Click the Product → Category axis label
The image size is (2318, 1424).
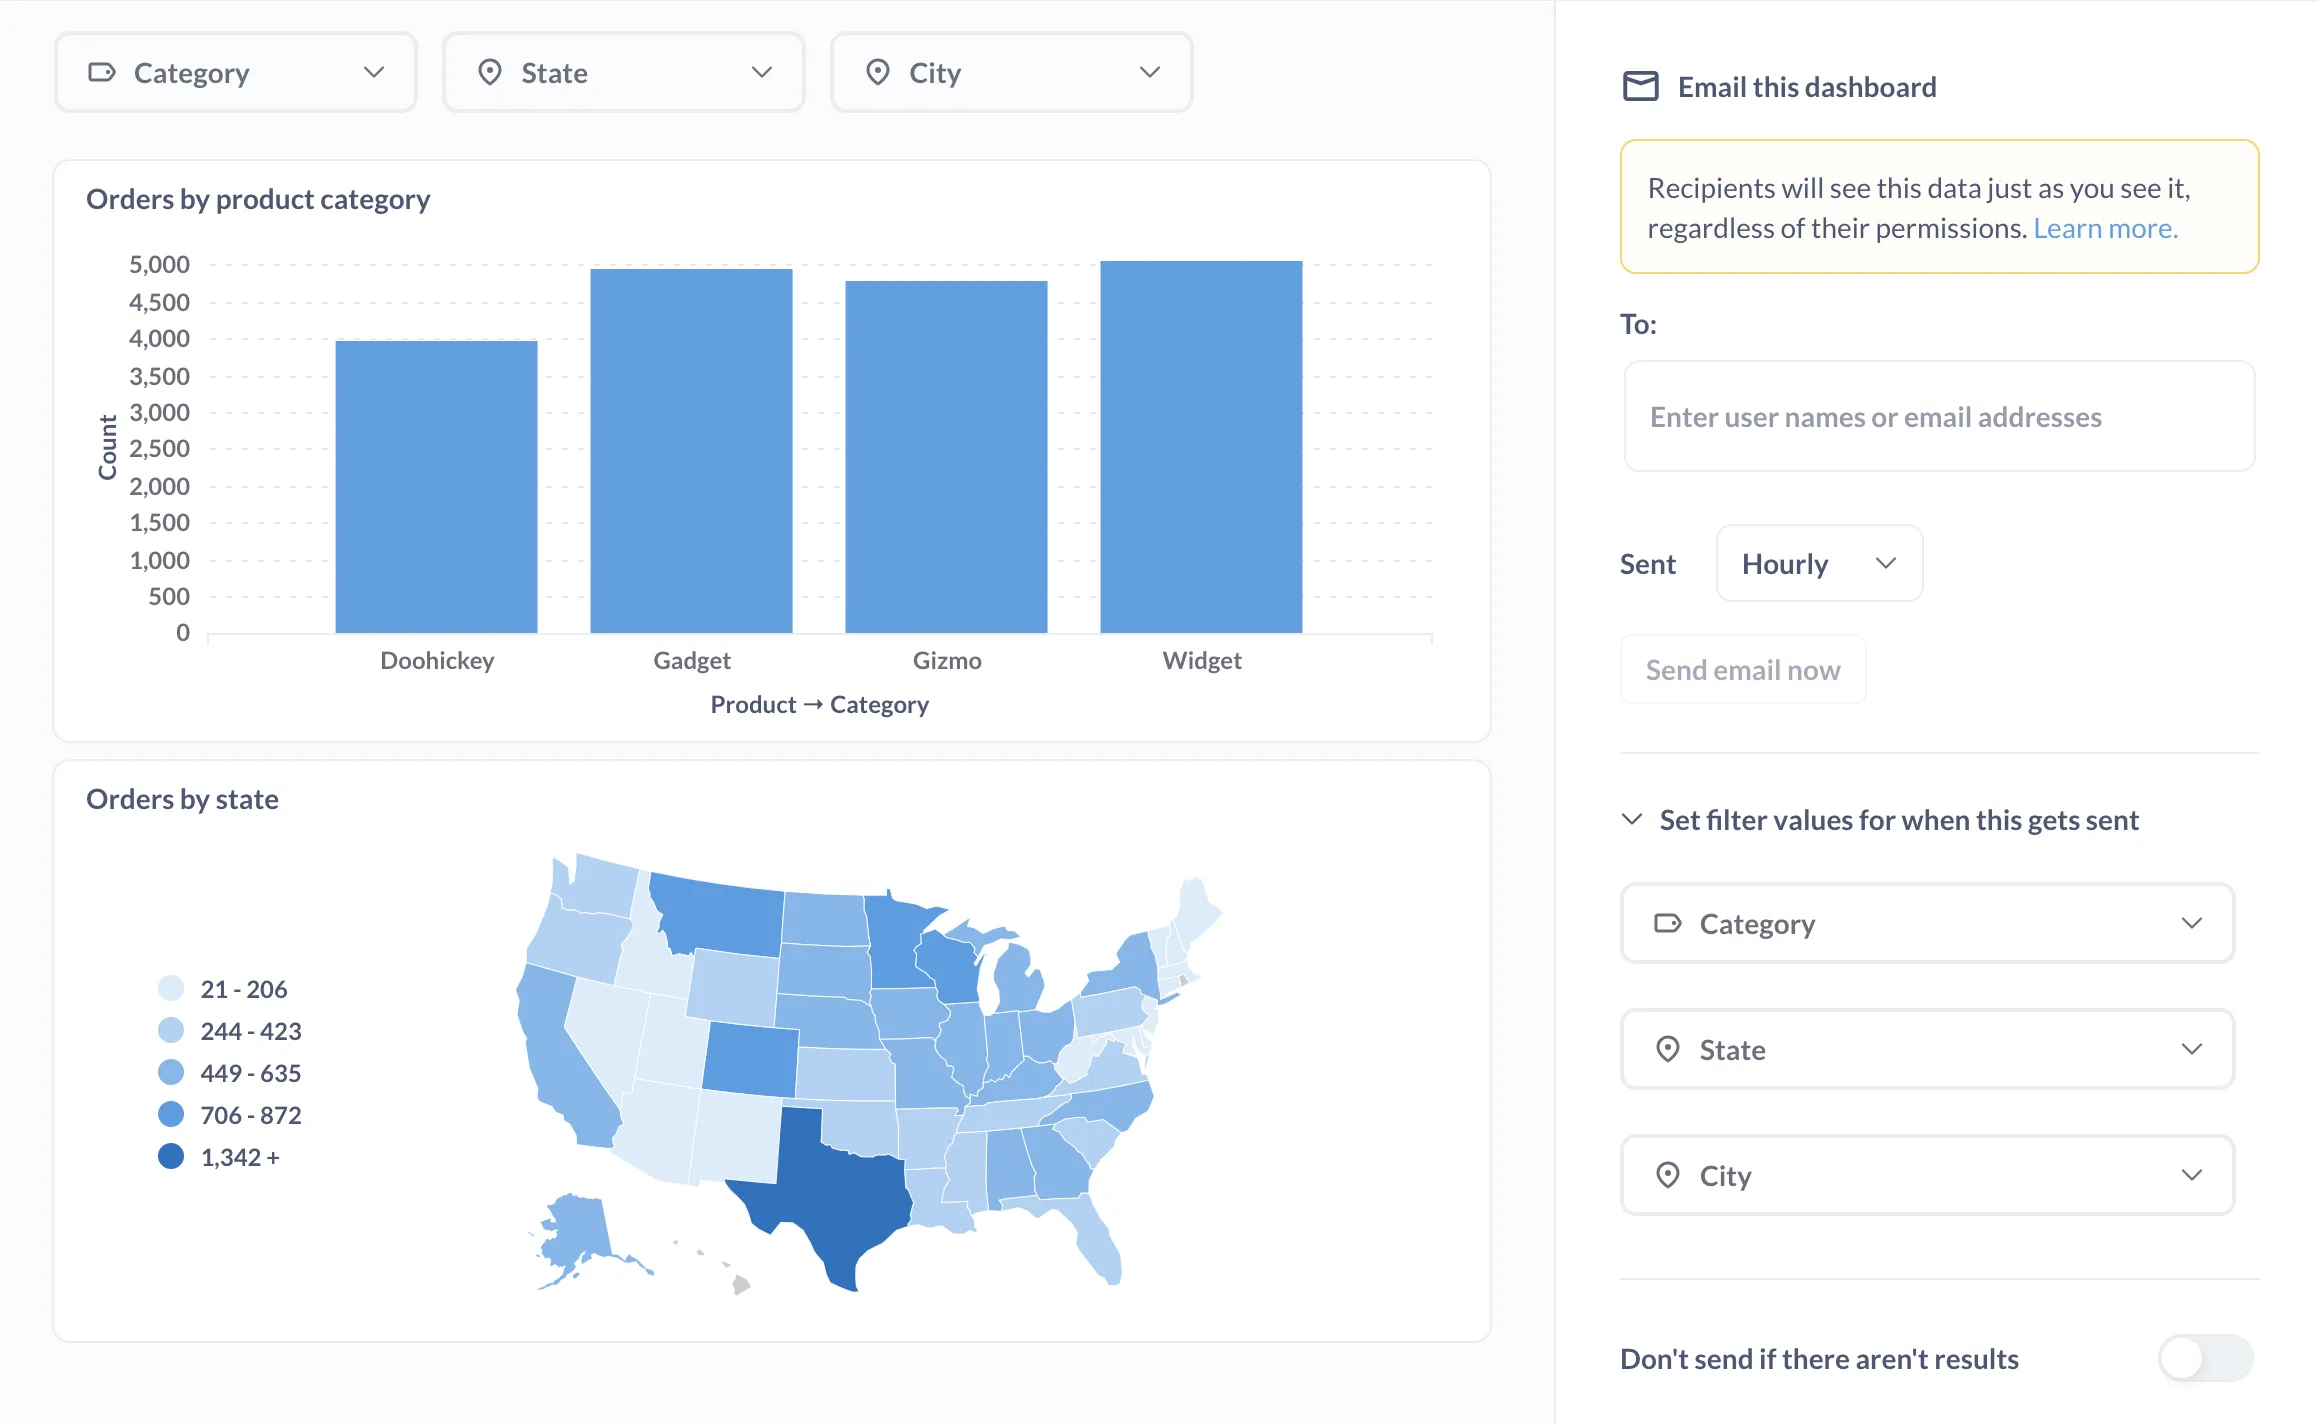click(x=820, y=704)
